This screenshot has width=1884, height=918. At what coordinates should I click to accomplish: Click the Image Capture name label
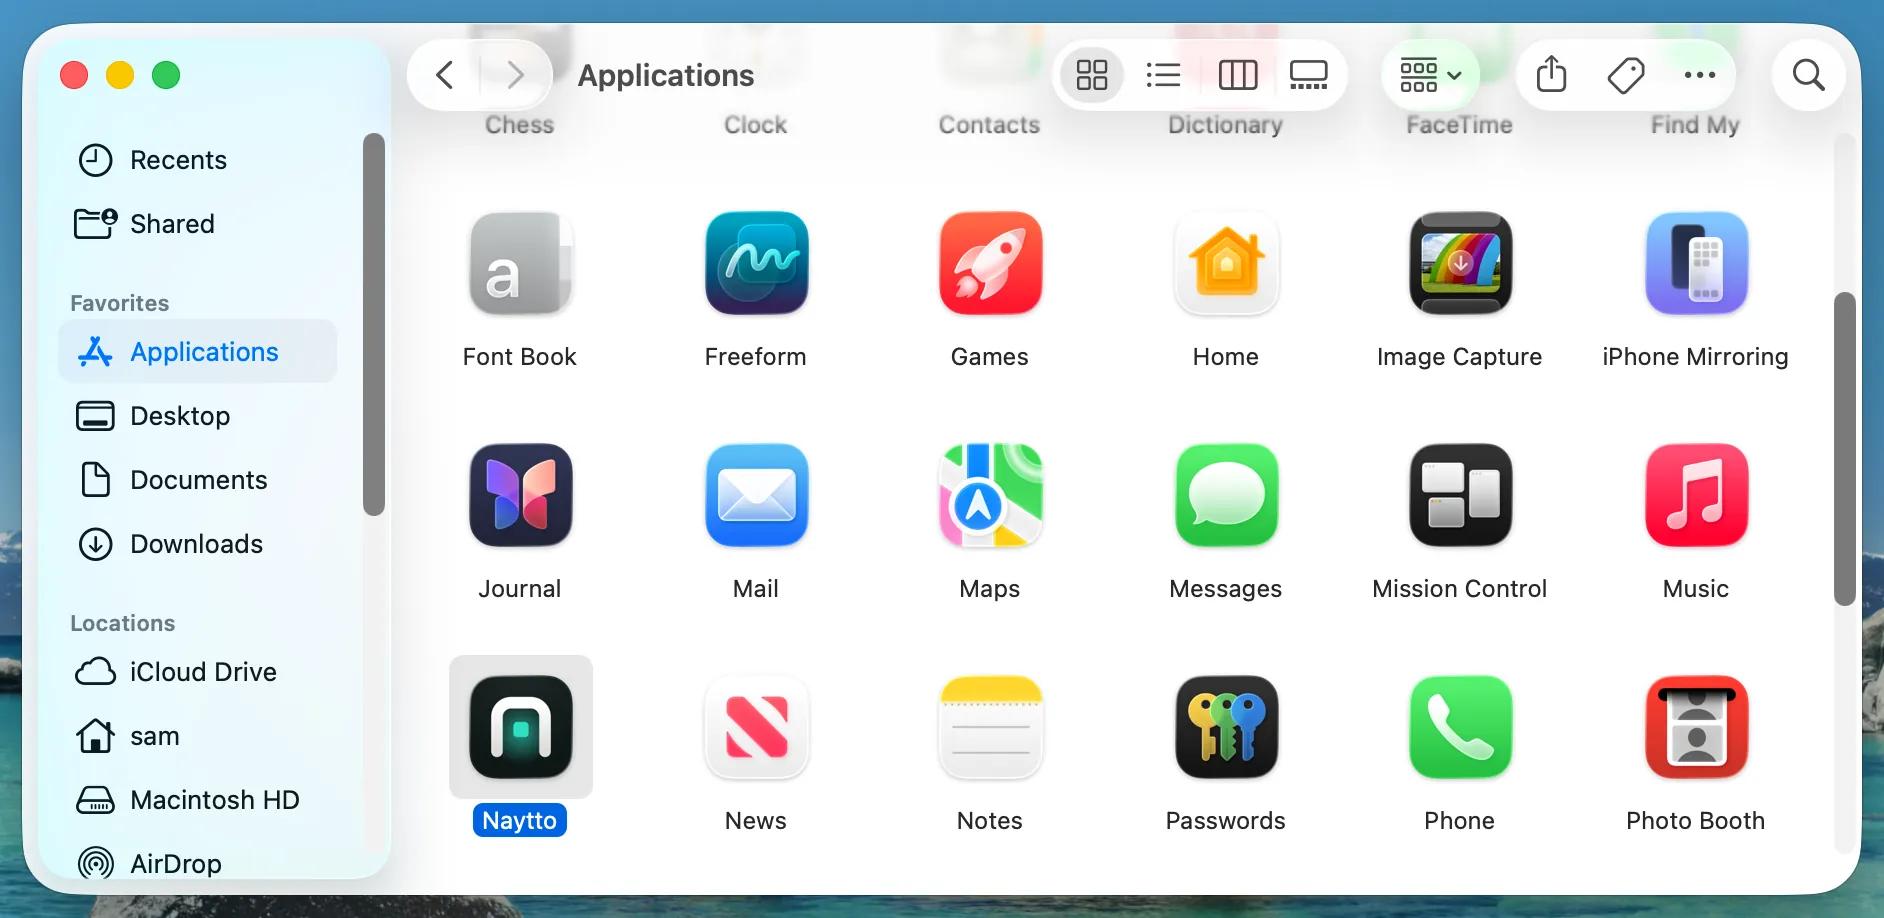pos(1460,357)
